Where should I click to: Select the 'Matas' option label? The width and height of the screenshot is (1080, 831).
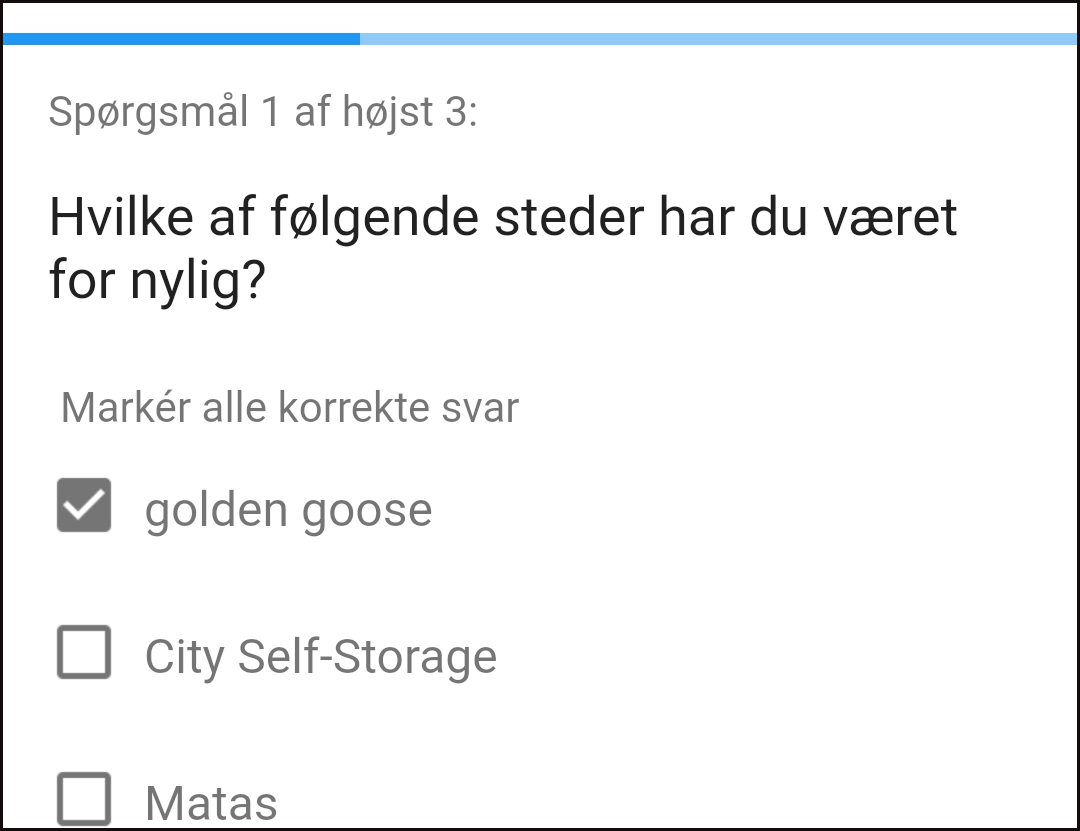pyautogui.click(x=211, y=803)
